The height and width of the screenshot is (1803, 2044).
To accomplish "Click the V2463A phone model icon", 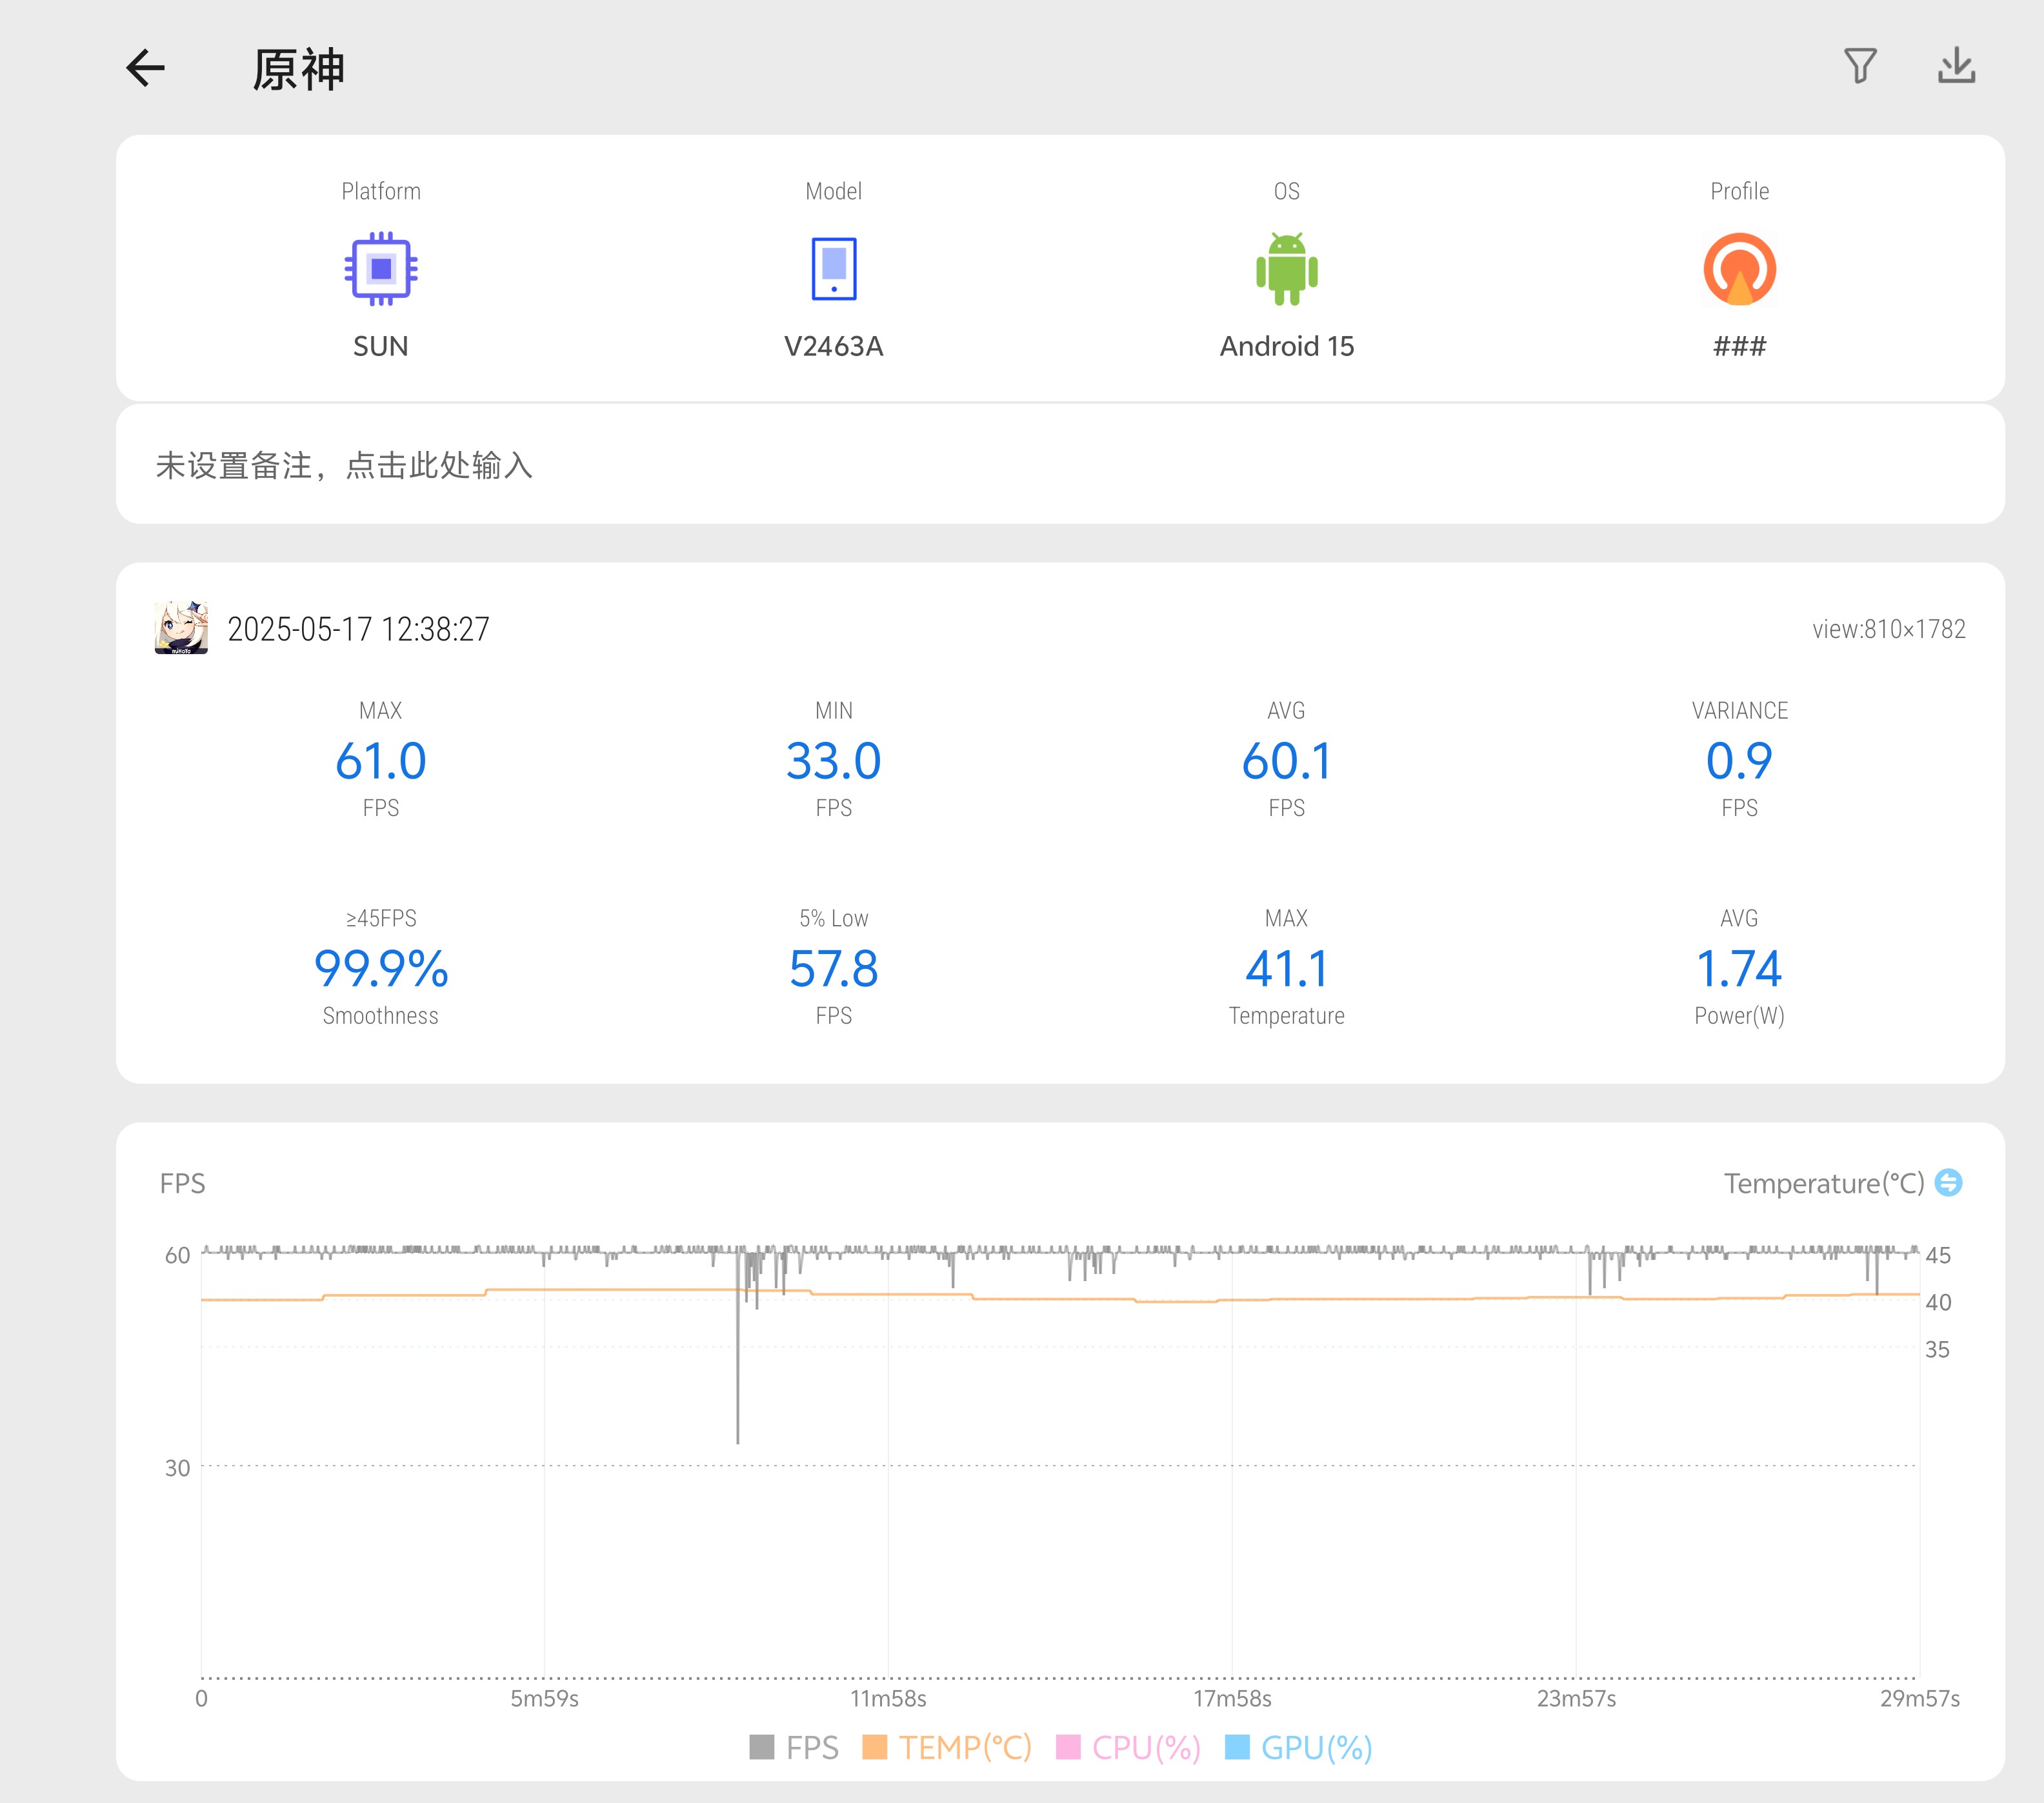I will click(834, 269).
